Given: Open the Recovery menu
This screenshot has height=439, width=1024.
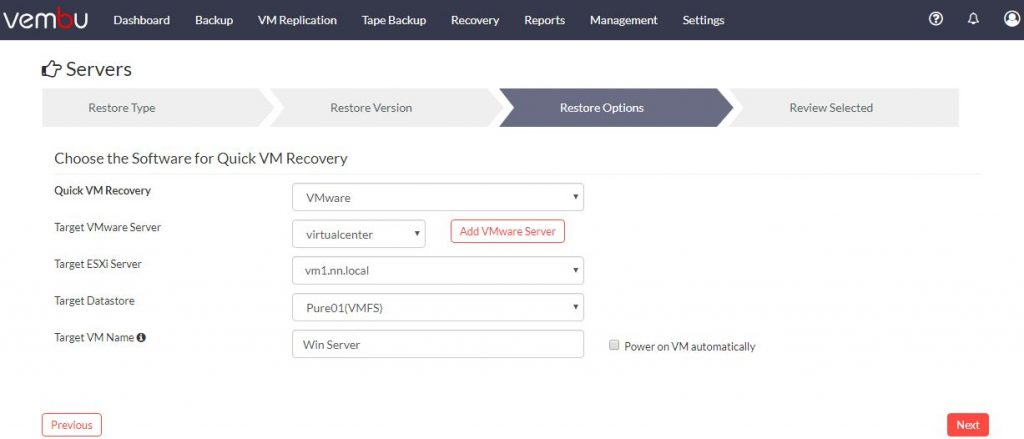Looking at the screenshot, I should point(475,20).
